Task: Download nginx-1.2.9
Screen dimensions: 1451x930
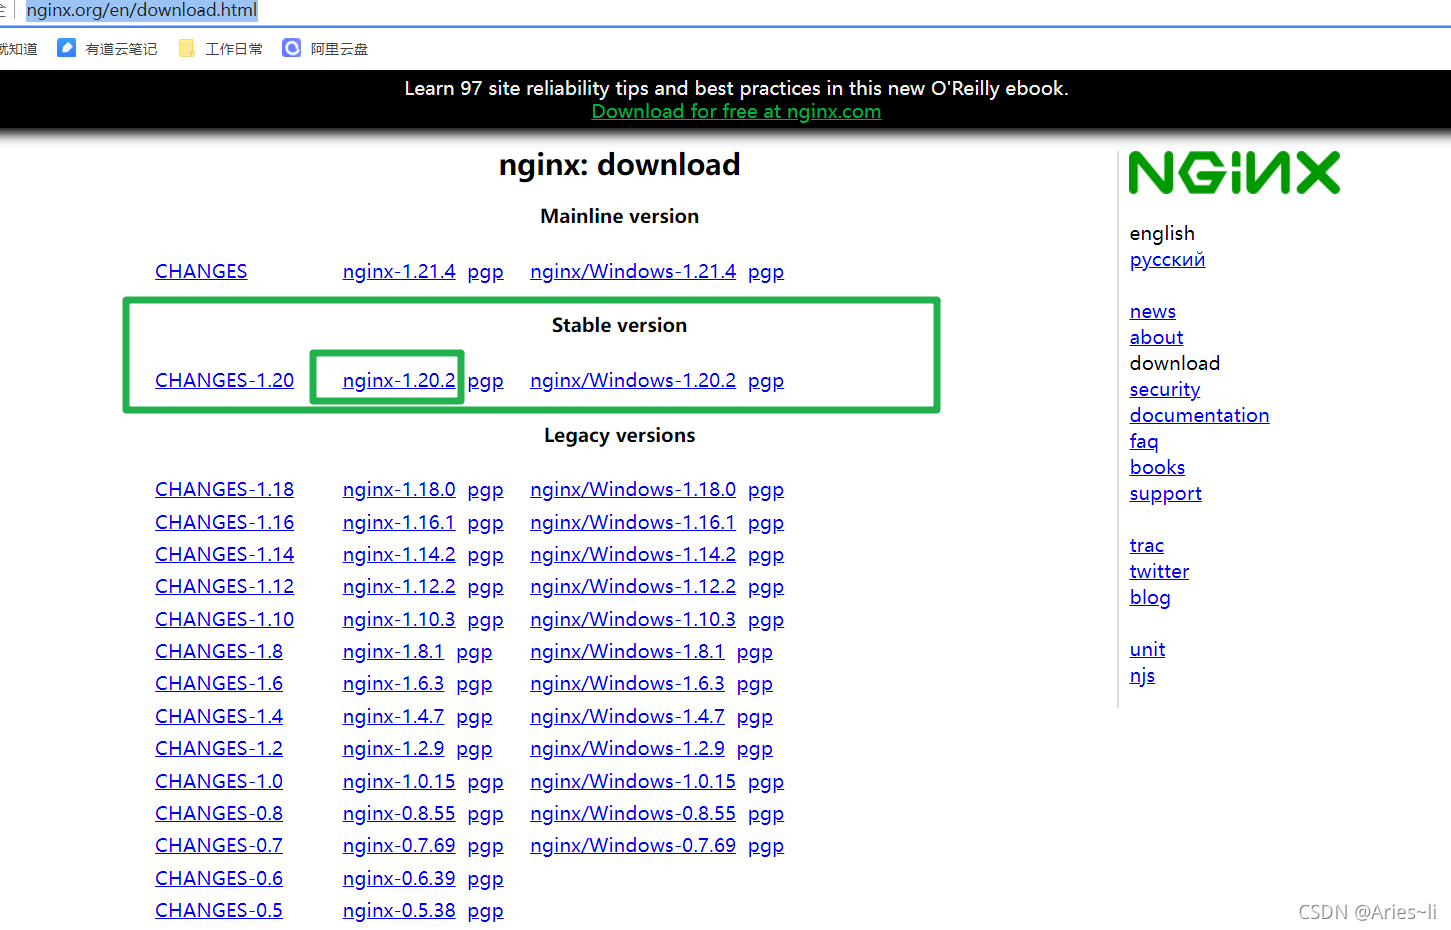Action: [393, 748]
